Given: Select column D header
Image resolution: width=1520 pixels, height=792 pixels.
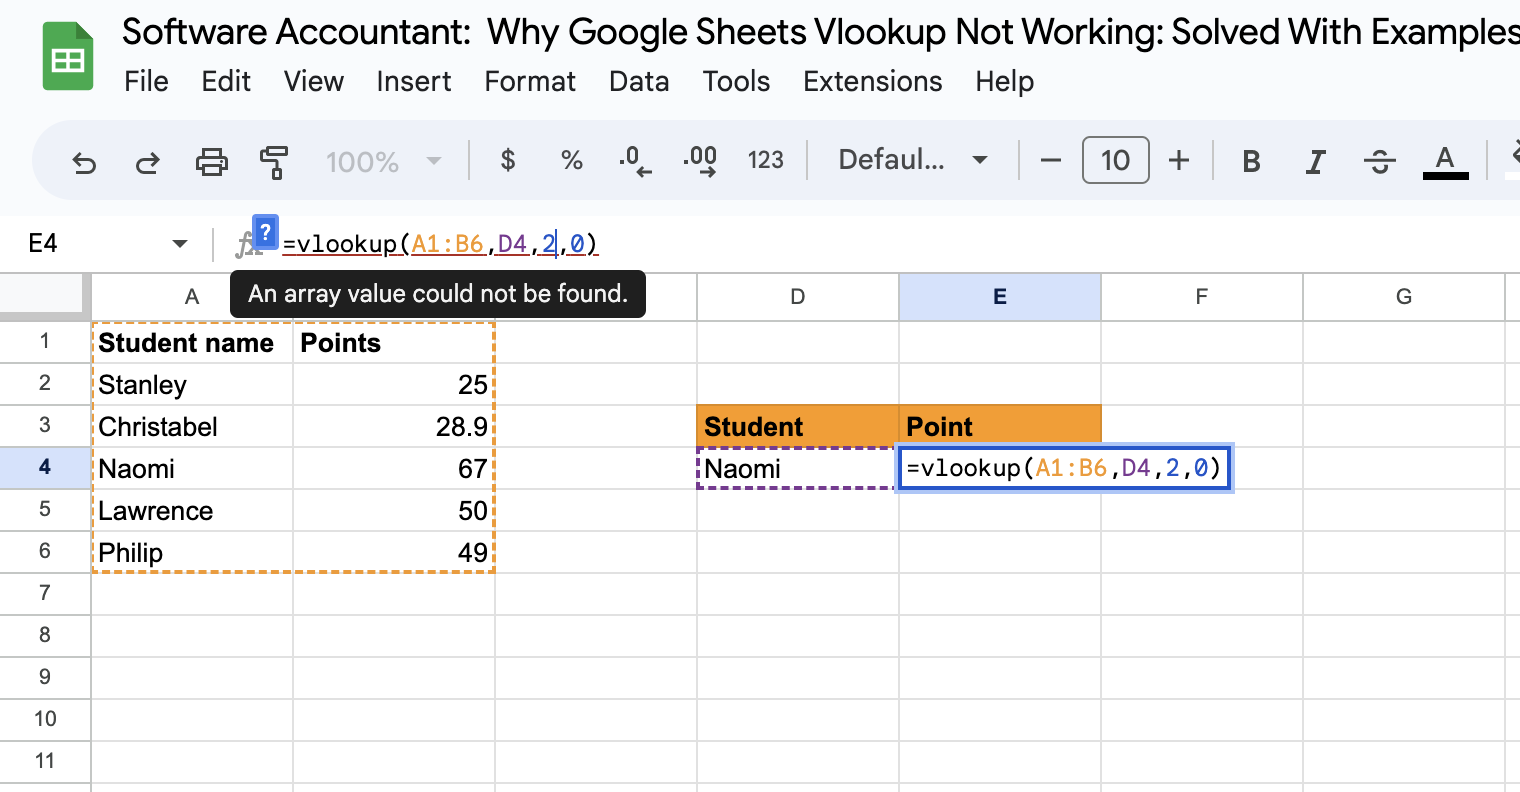Looking at the screenshot, I should click(797, 297).
